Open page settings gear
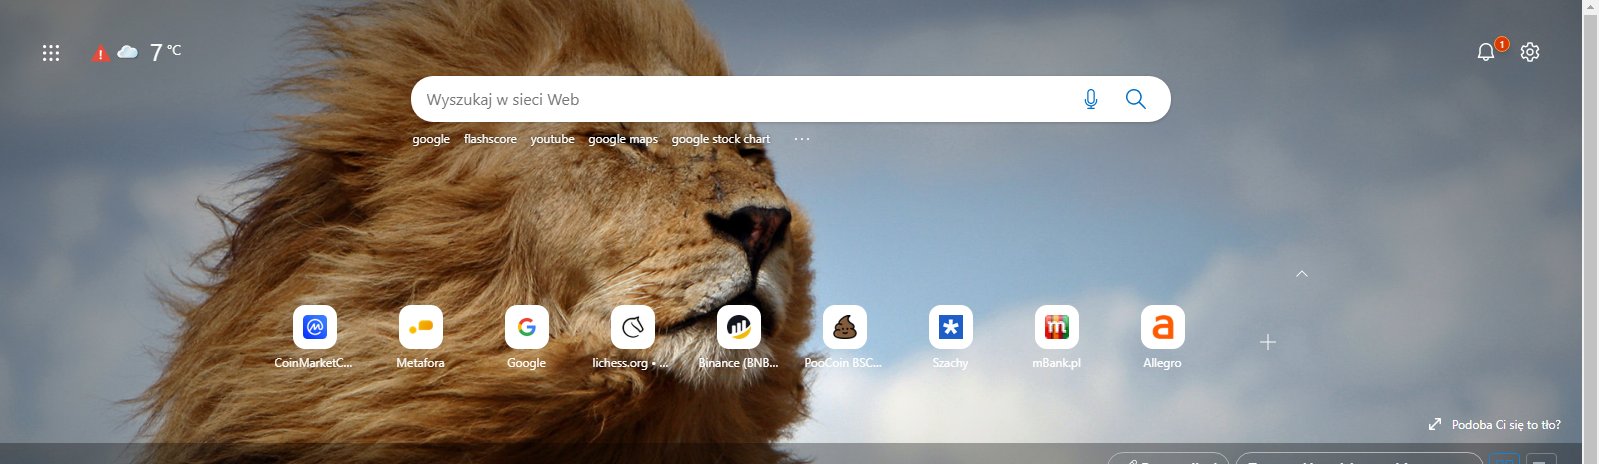Viewport: 1599px width, 464px height. 1530,52
